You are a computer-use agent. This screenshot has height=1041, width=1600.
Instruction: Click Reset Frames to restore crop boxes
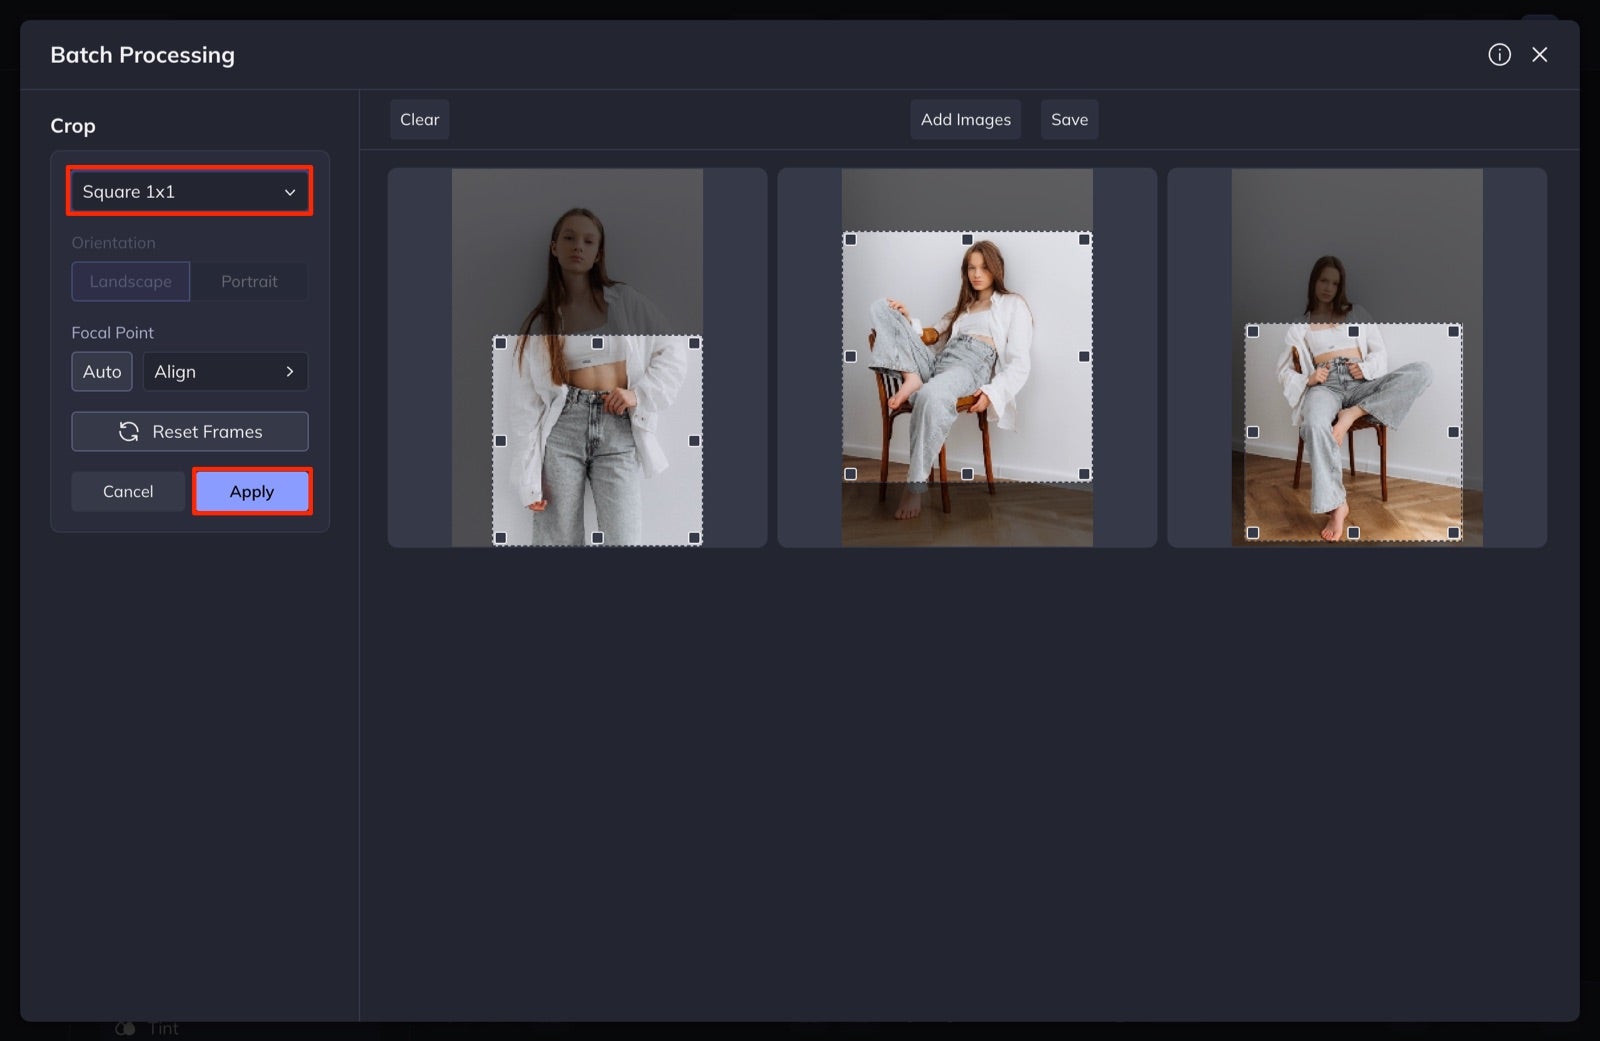click(x=189, y=431)
